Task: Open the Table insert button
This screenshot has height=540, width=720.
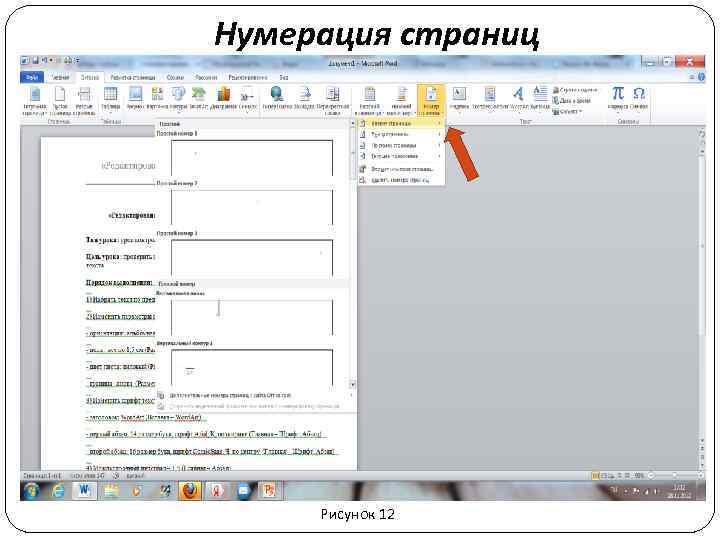Action: (x=111, y=100)
